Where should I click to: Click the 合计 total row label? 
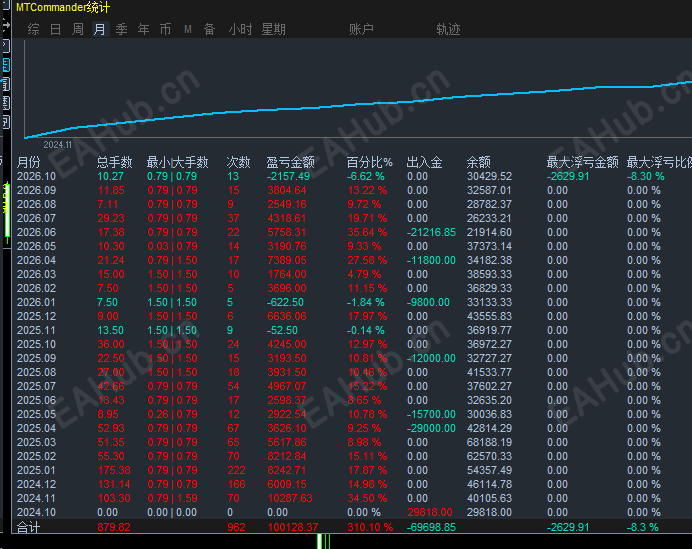pyautogui.click(x=28, y=527)
